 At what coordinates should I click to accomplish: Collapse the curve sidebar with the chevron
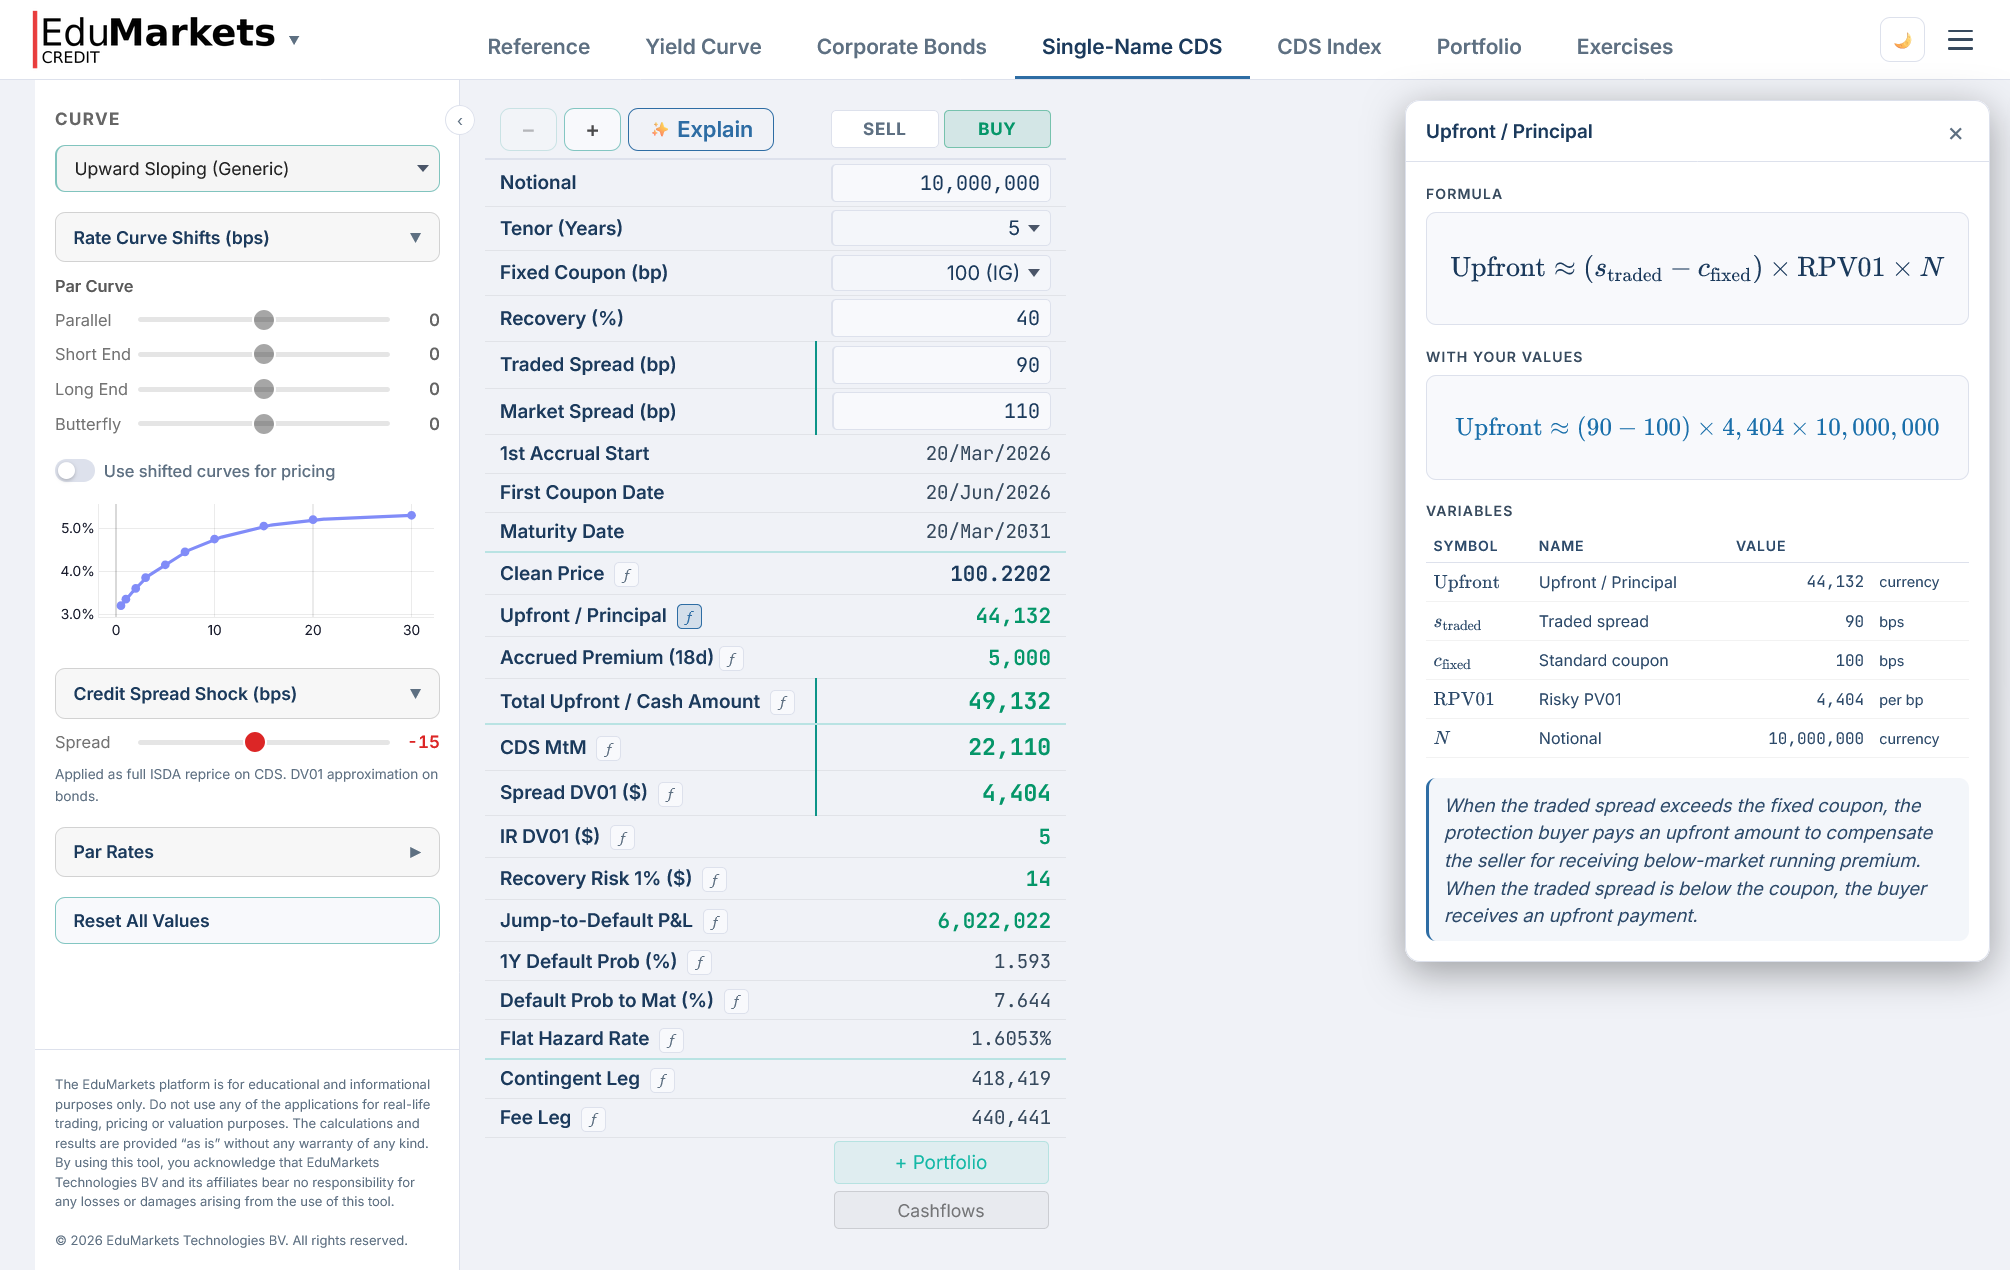(459, 120)
